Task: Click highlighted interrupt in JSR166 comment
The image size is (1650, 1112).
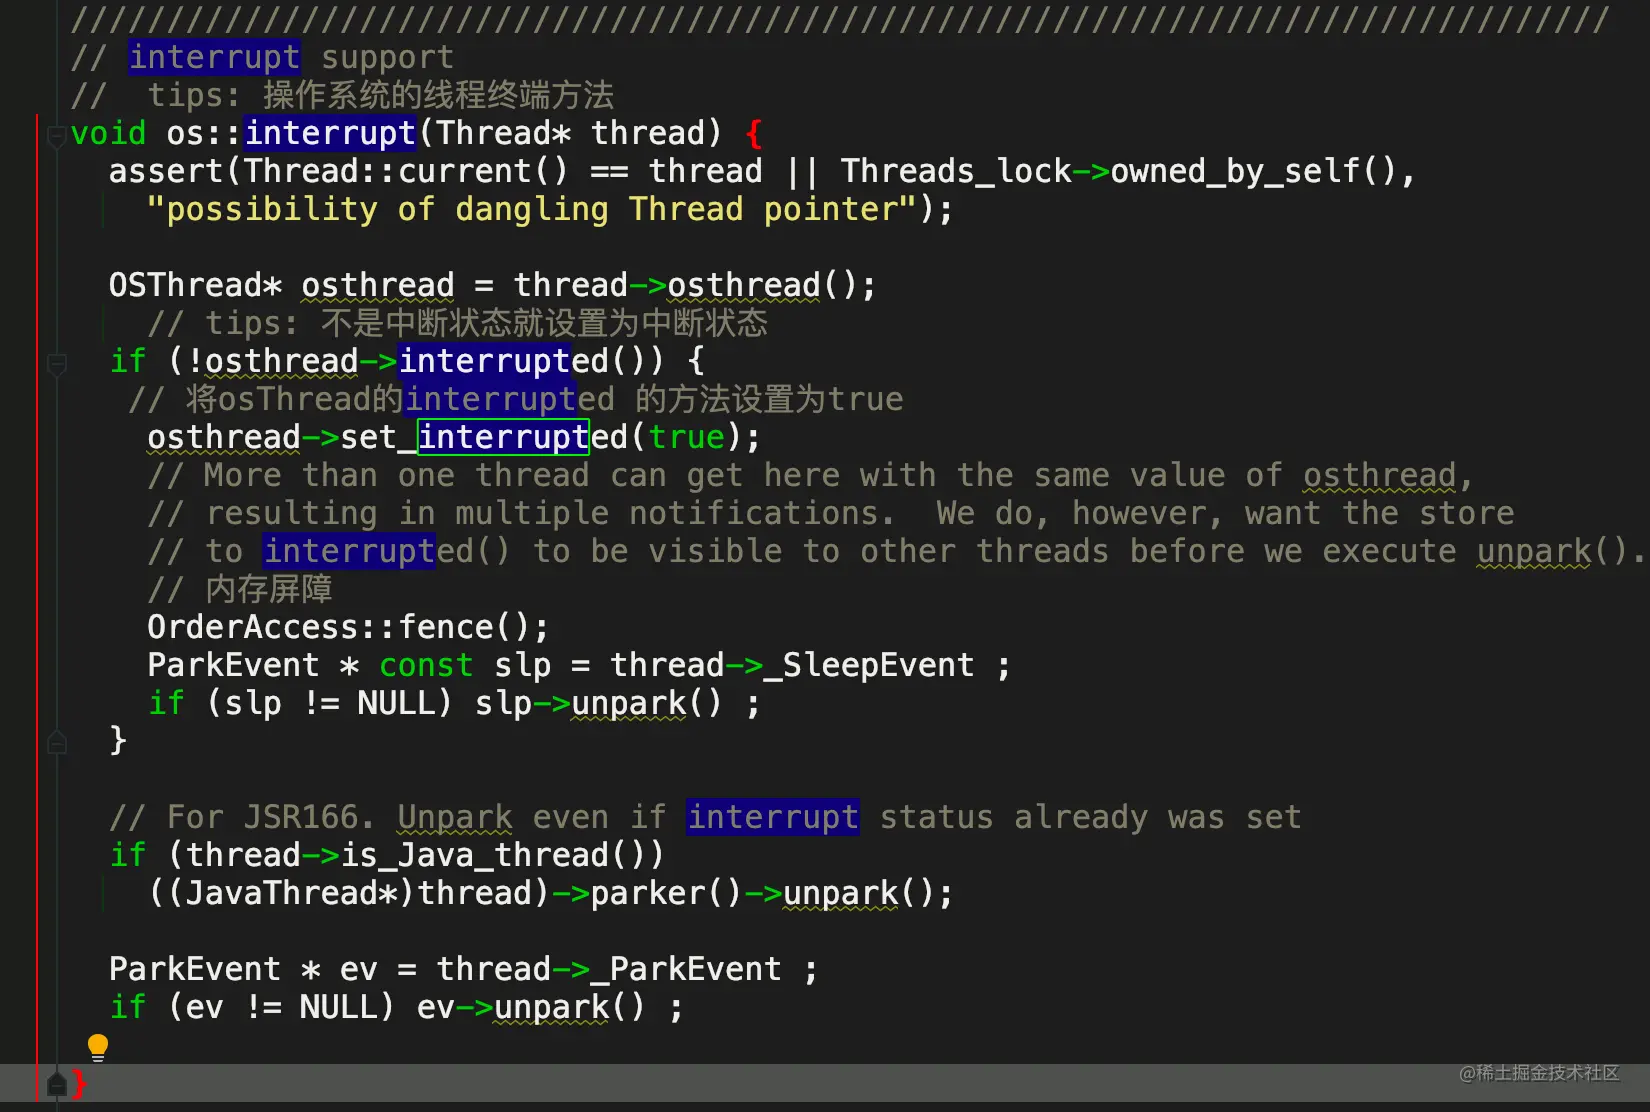Action: (x=773, y=817)
